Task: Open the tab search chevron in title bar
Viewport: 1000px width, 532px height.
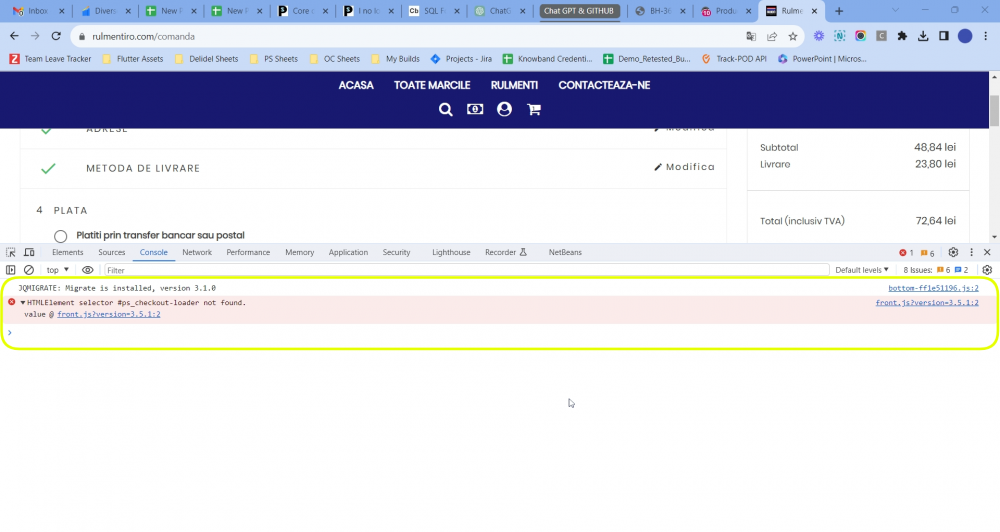Action: click(895, 11)
